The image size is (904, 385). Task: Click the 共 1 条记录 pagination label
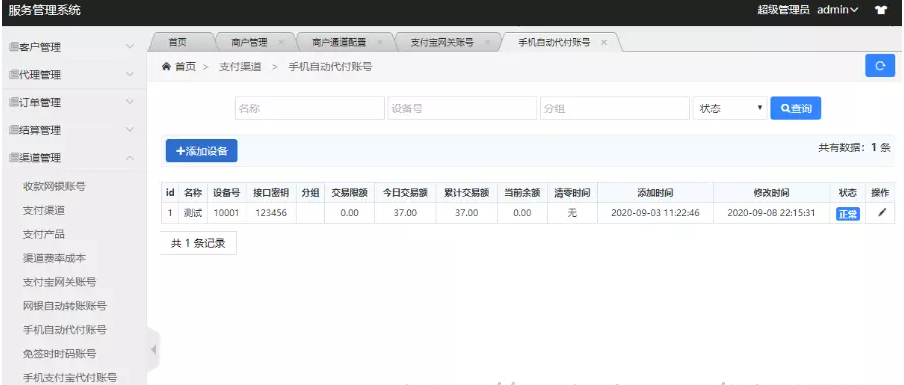click(198, 243)
